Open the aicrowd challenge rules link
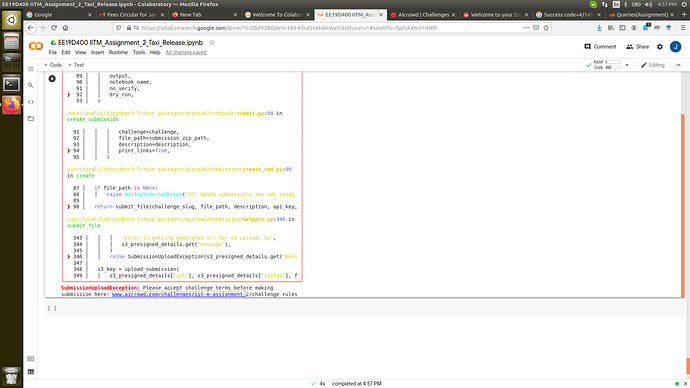The height and width of the screenshot is (388, 690). (x=180, y=294)
